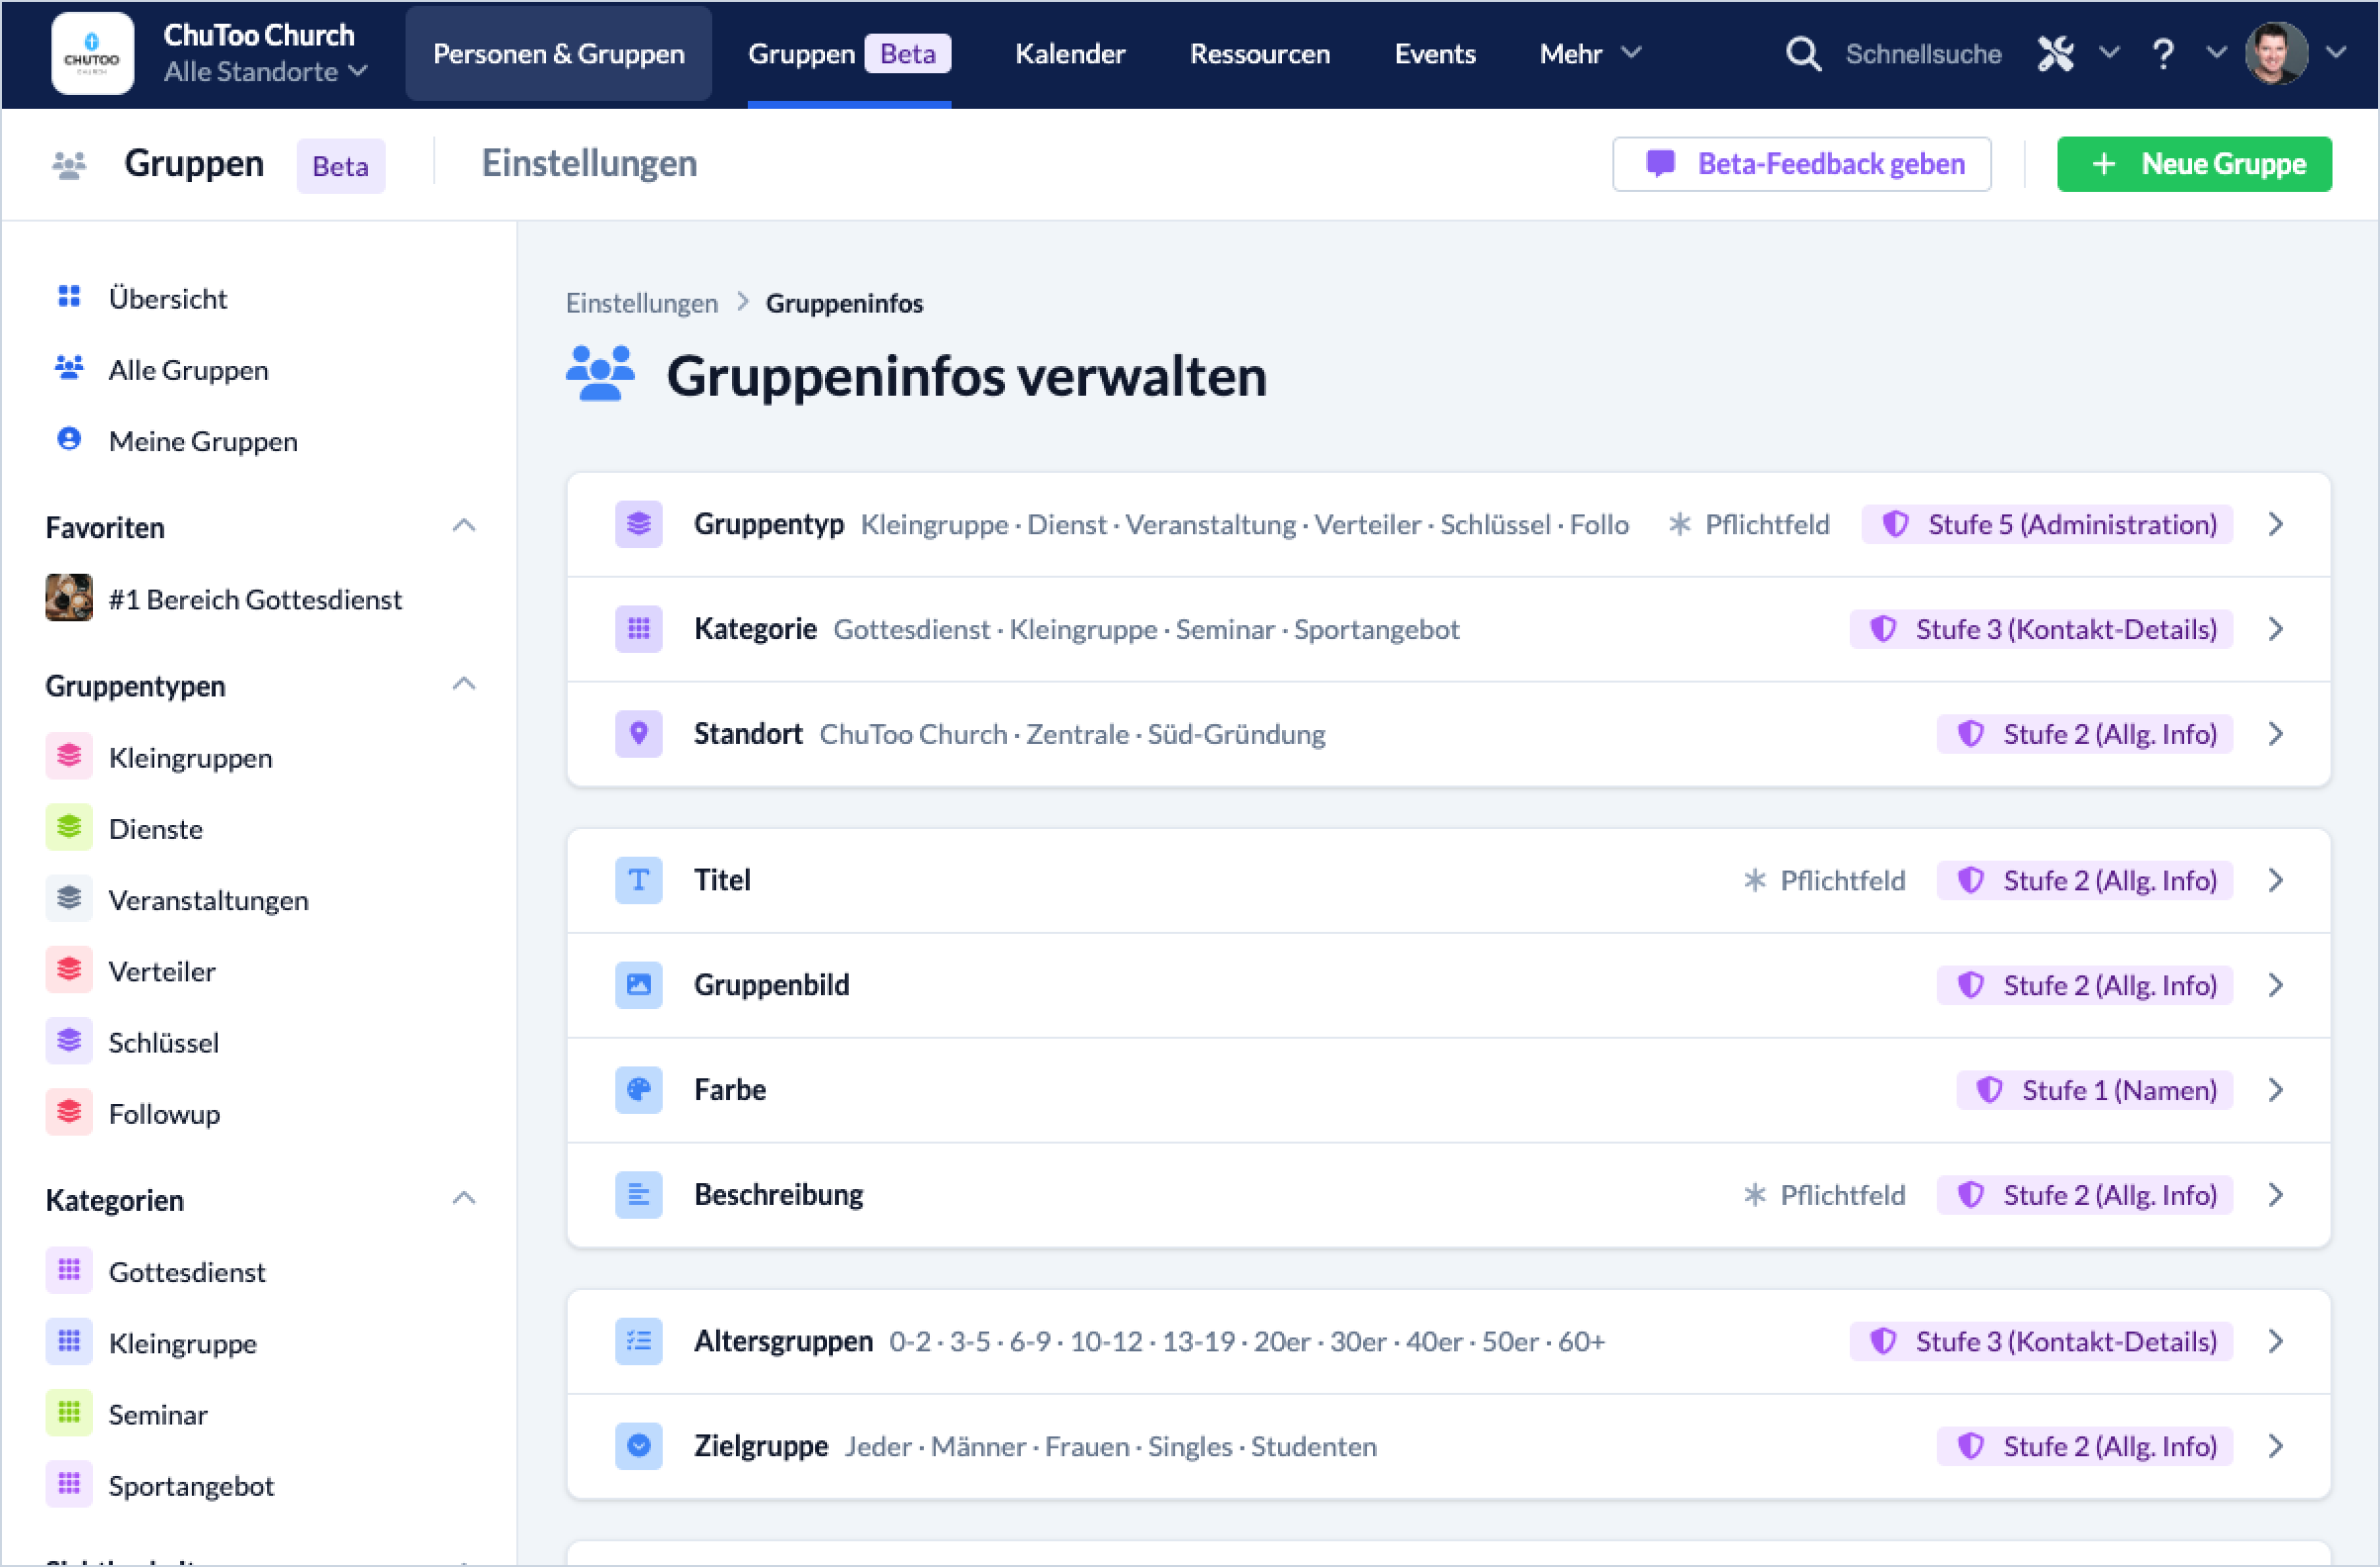Open #1 Bereich Gottesdienst favorite thumbnail

pyautogui.click(x=69, y=598)
